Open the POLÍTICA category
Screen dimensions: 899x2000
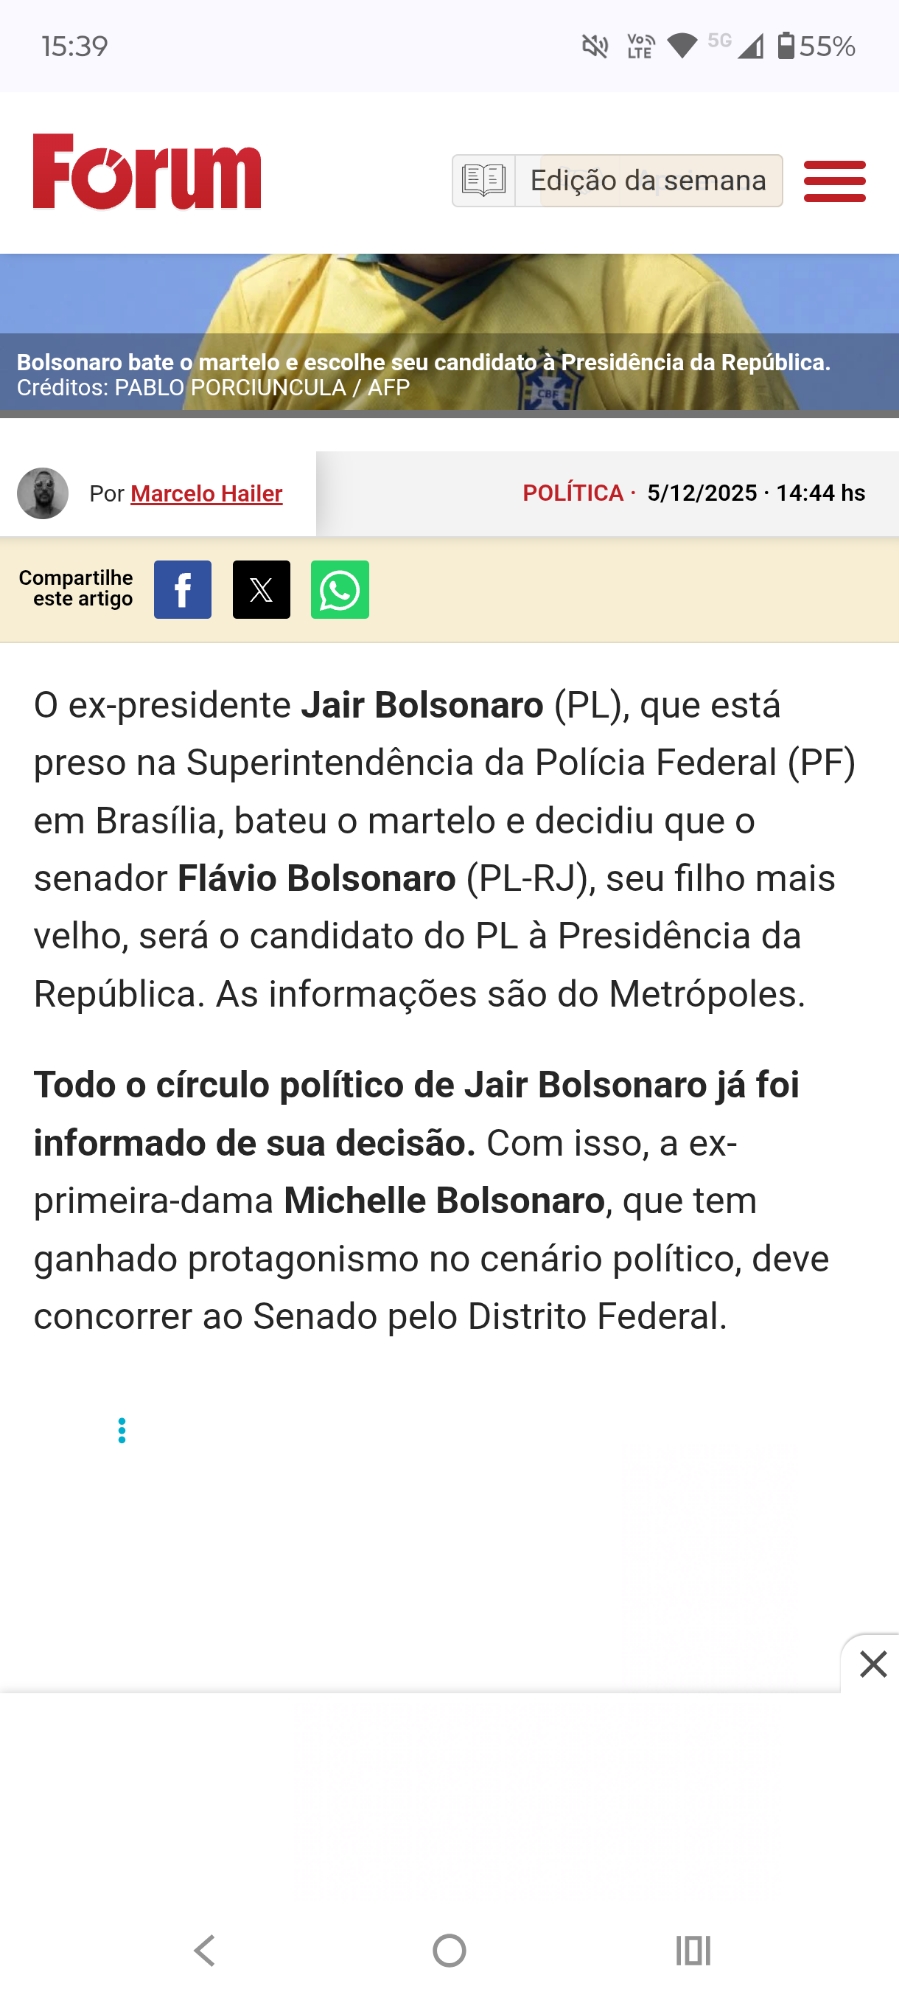(x=573, y=493)
